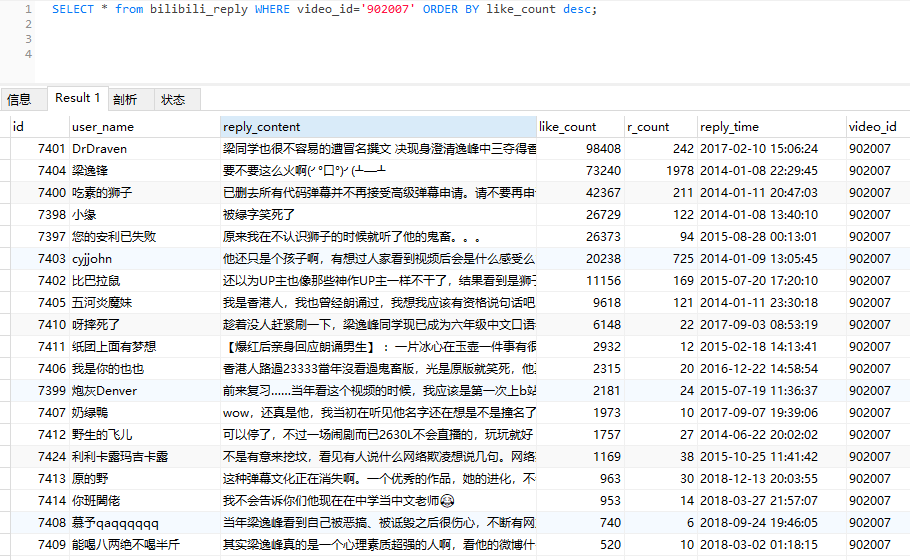
Task: Select user_name cell 你班闇佬
Action: coord(145,501)
